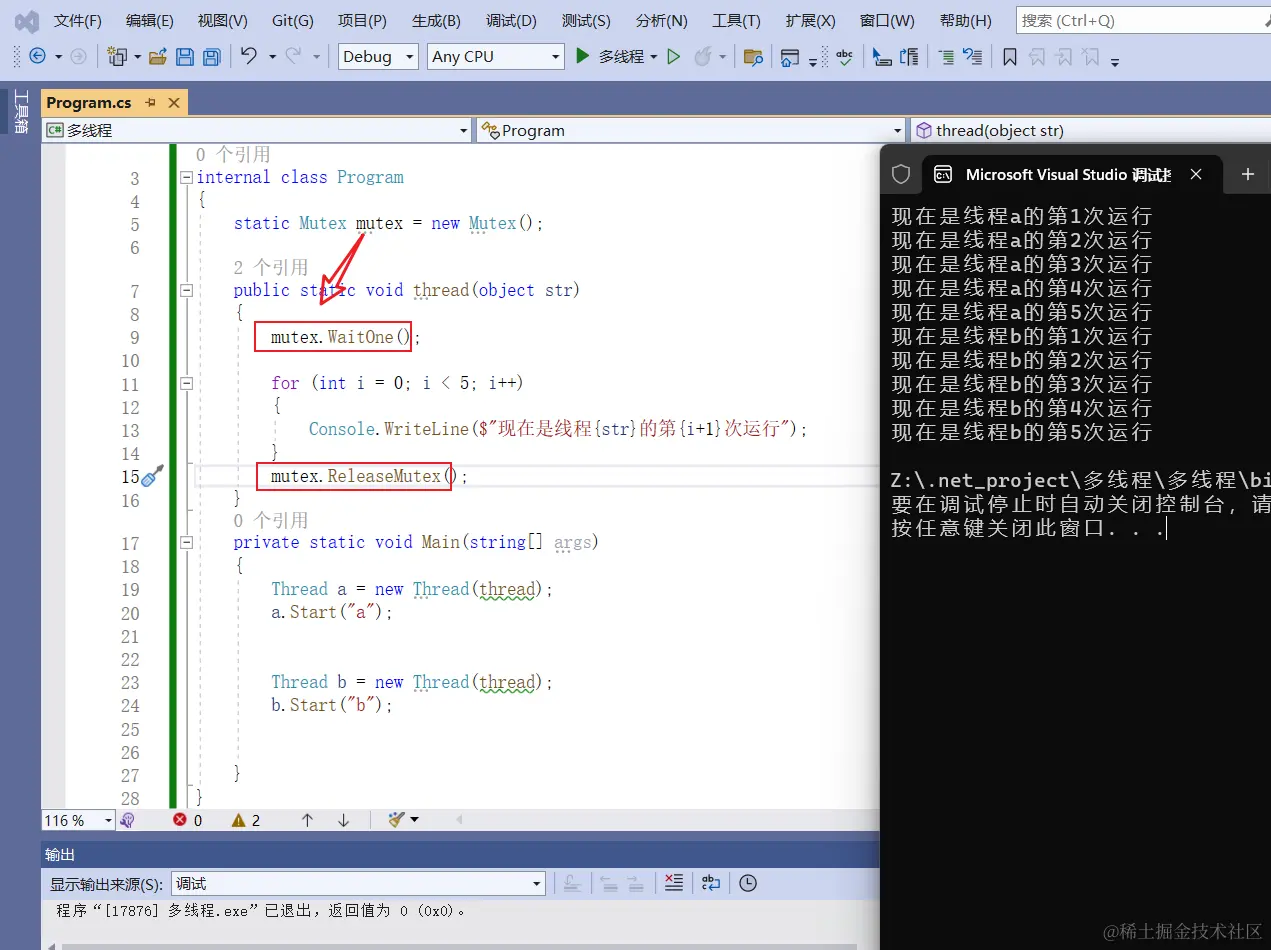Viewport: 1271px width, 950px height.
Task: Click the find in files folder icon
Action: [x=754, y=57]
